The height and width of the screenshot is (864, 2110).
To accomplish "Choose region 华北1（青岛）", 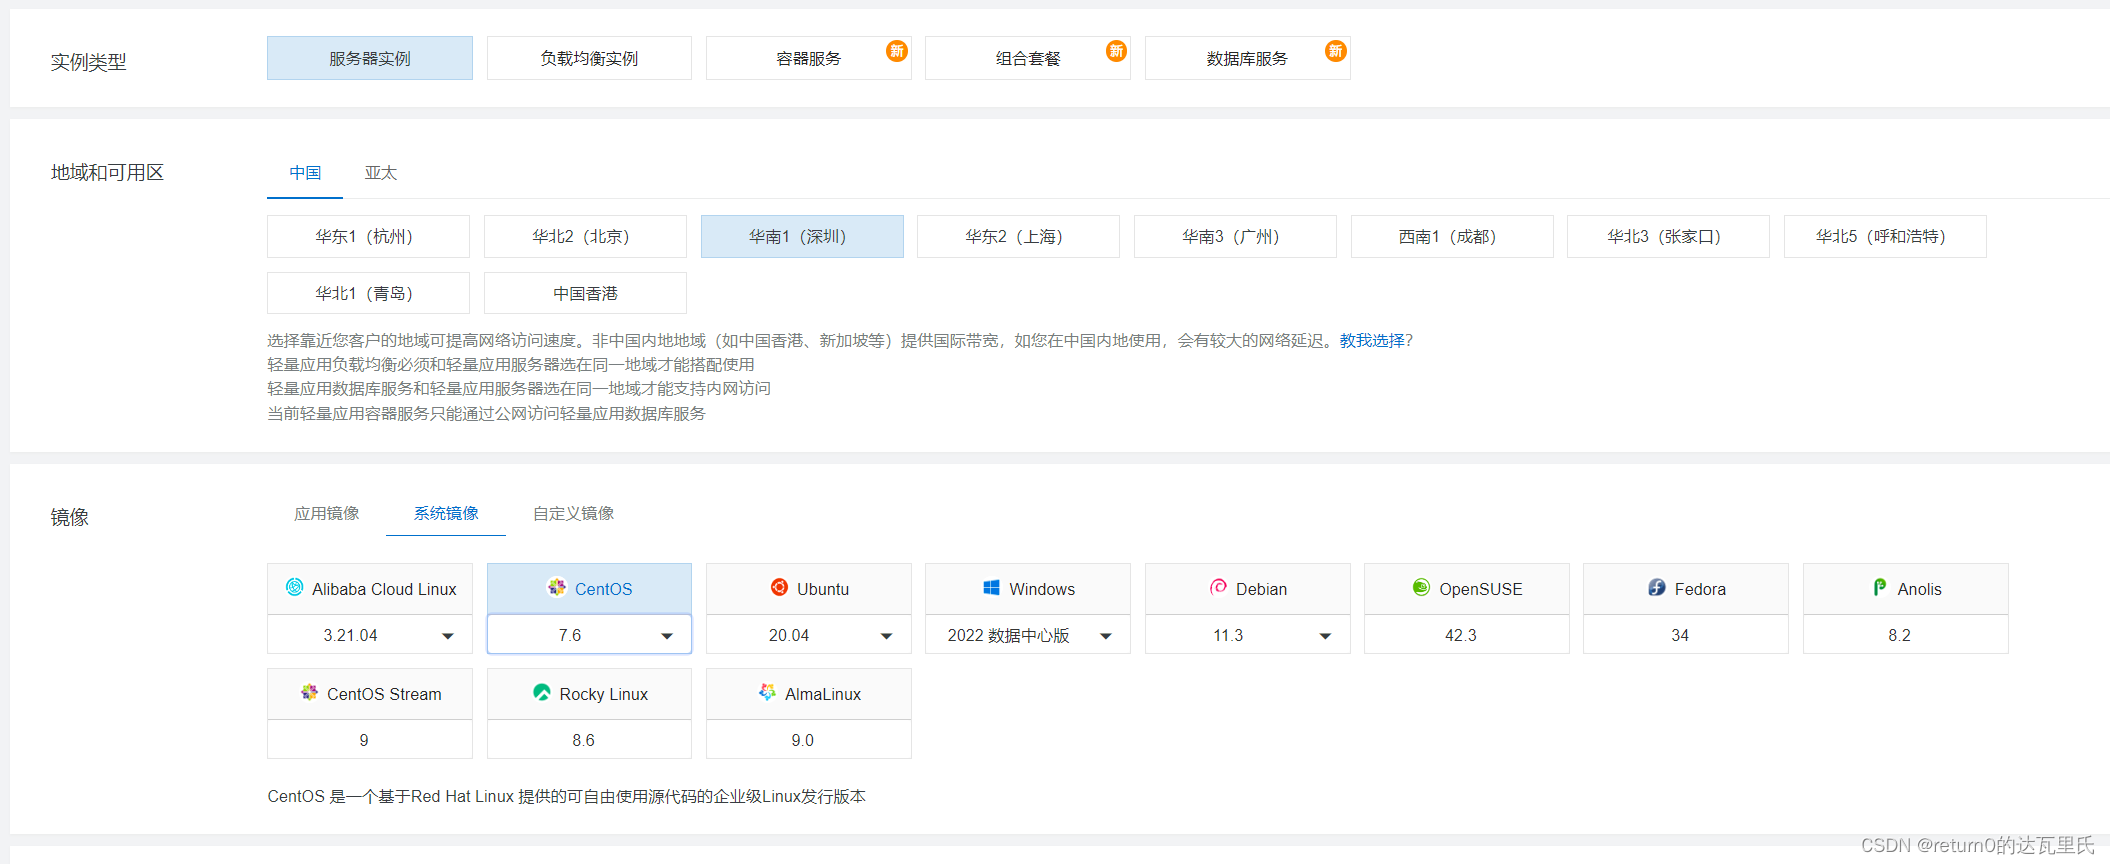I will click(368, 293).
